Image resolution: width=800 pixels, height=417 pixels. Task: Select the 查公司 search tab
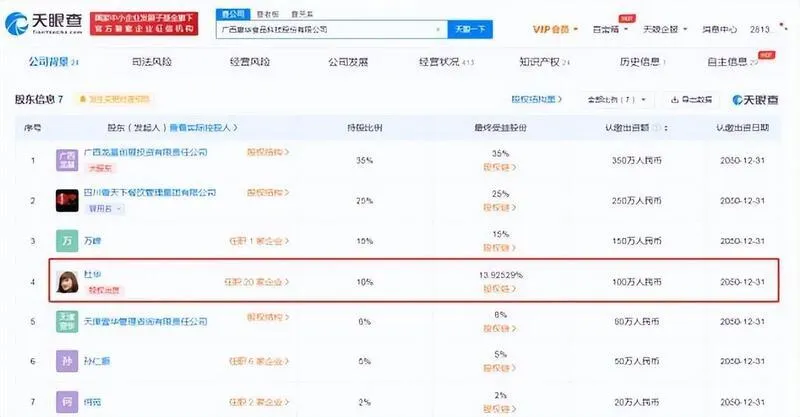[x=233, y=14]
